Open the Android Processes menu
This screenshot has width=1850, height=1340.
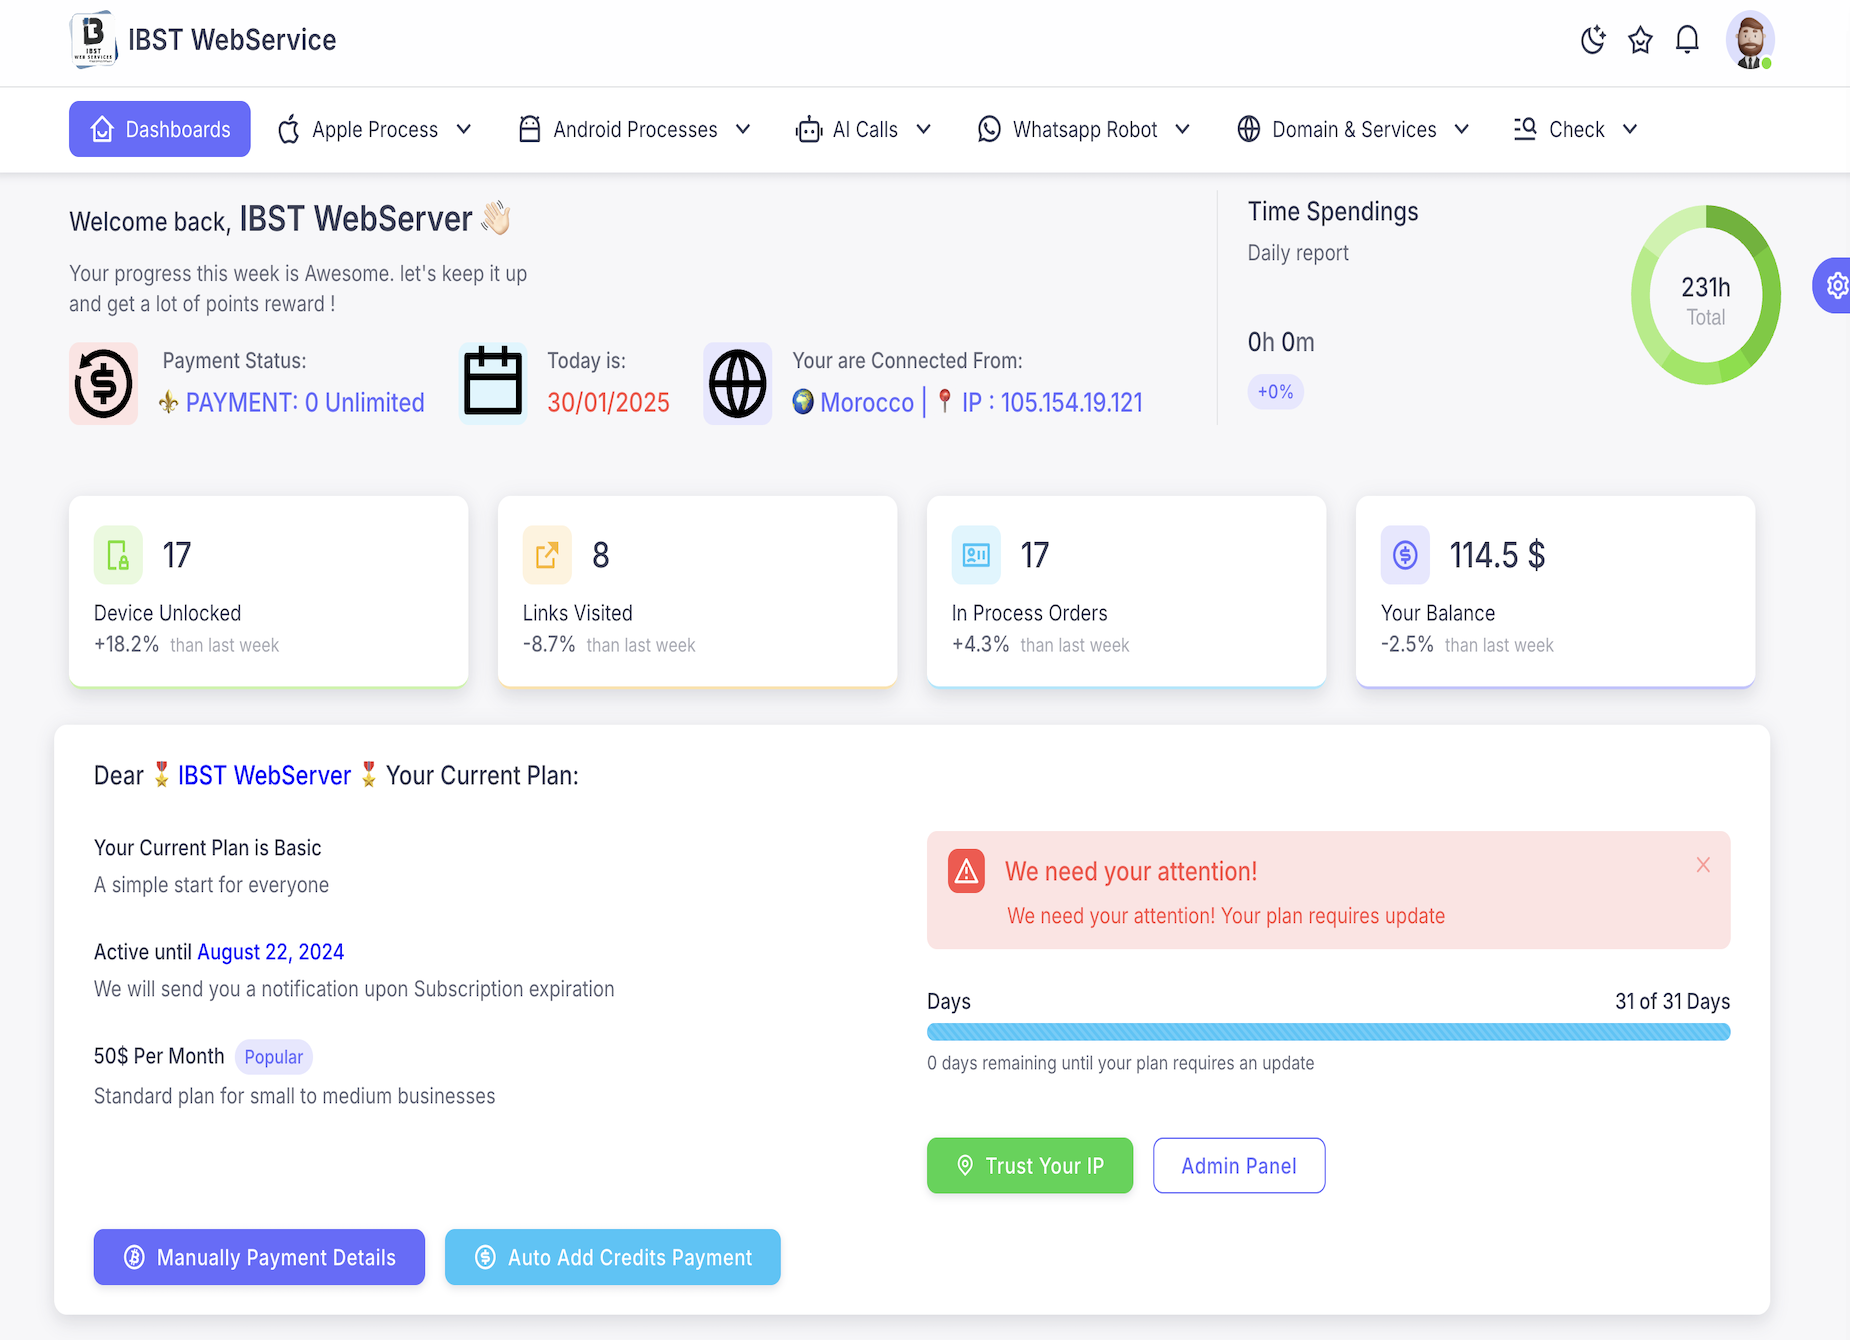tap(635, 129)
